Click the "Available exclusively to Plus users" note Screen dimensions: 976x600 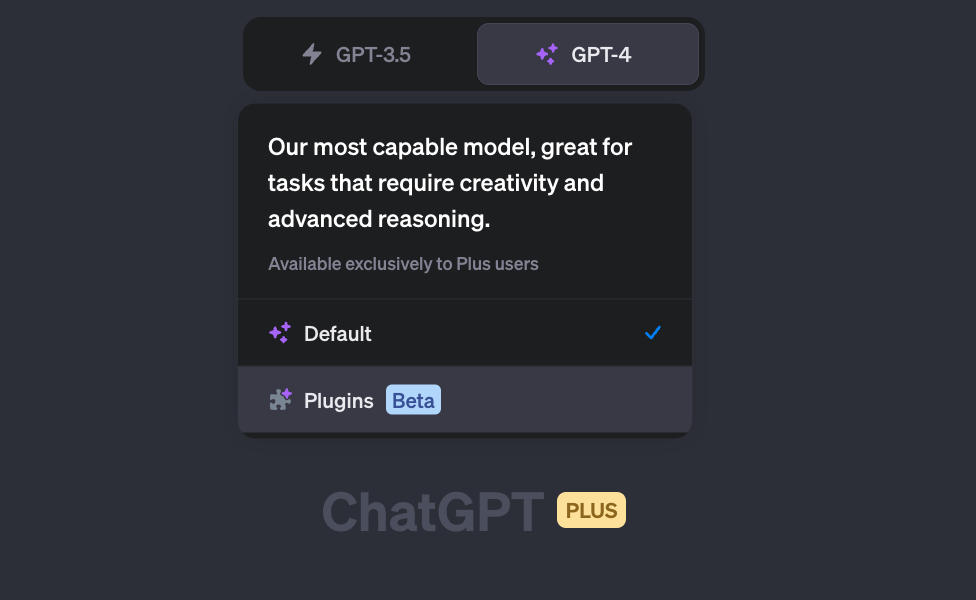[403, 264]
